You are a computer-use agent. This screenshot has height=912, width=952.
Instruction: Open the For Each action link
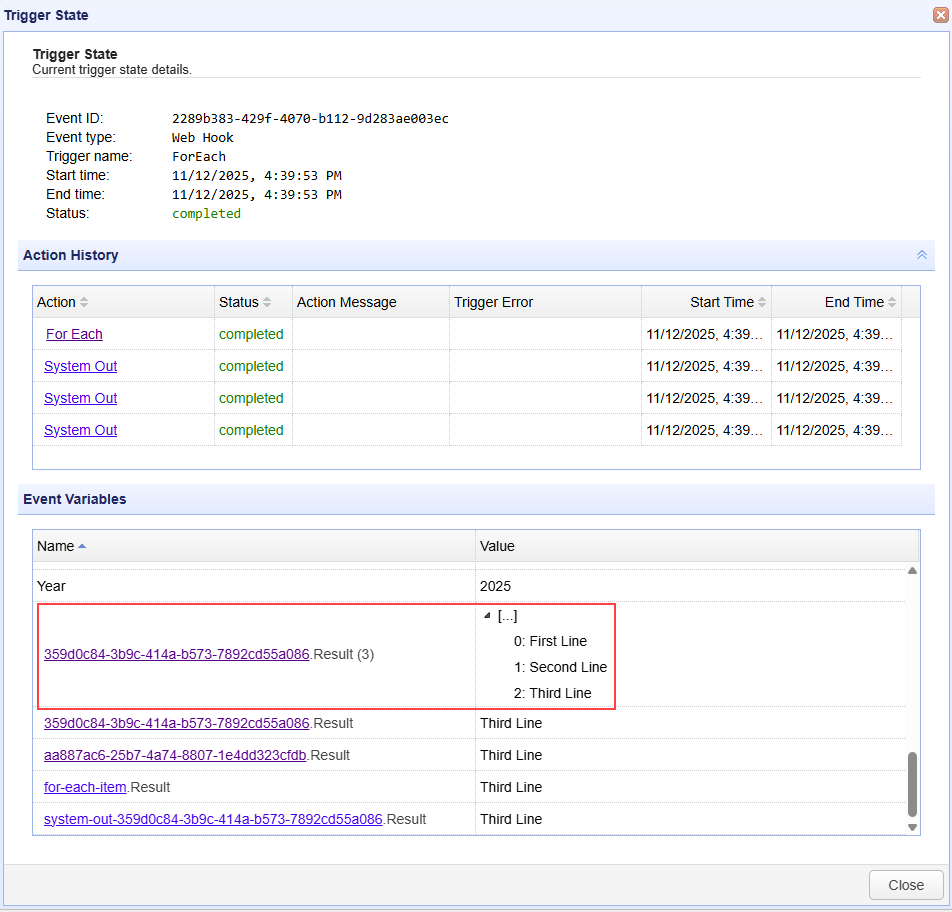coord(74,334)
